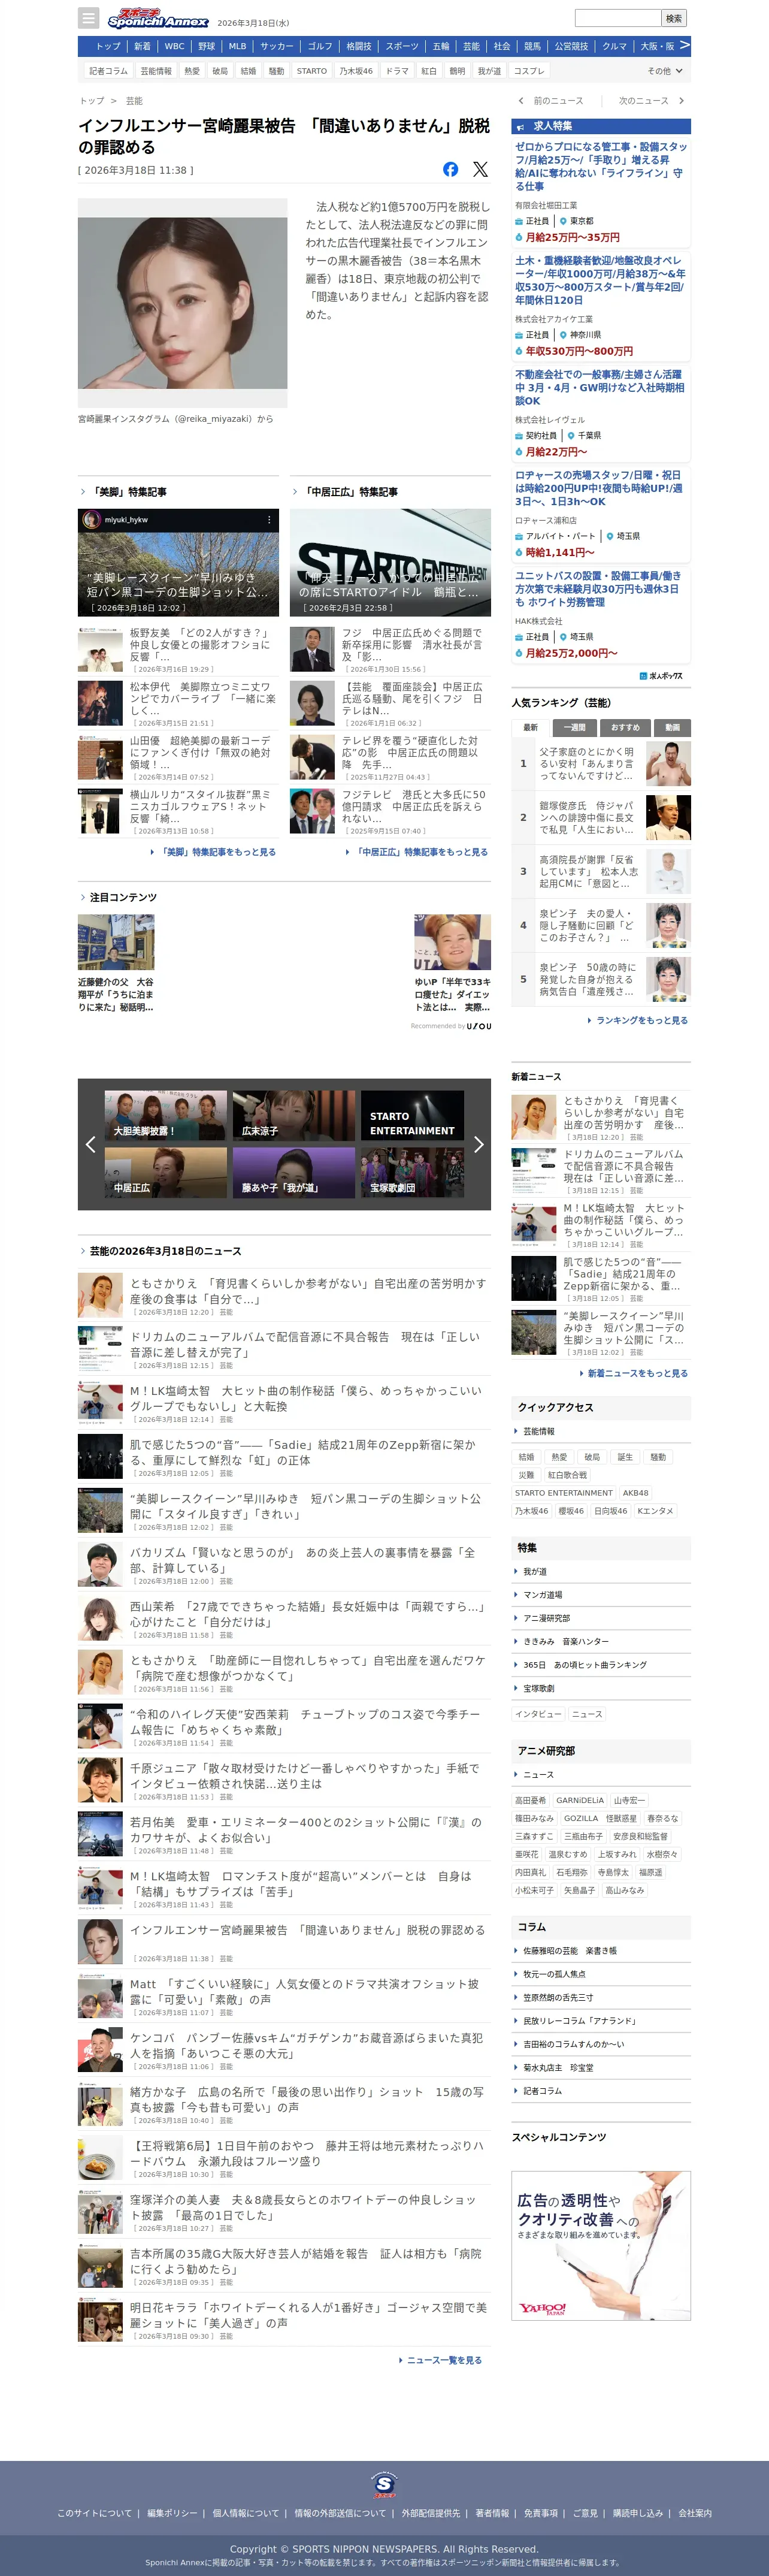Open the ゆいP diet recommended article
This screenshot has width=769, height=2576.
(452, 963)
